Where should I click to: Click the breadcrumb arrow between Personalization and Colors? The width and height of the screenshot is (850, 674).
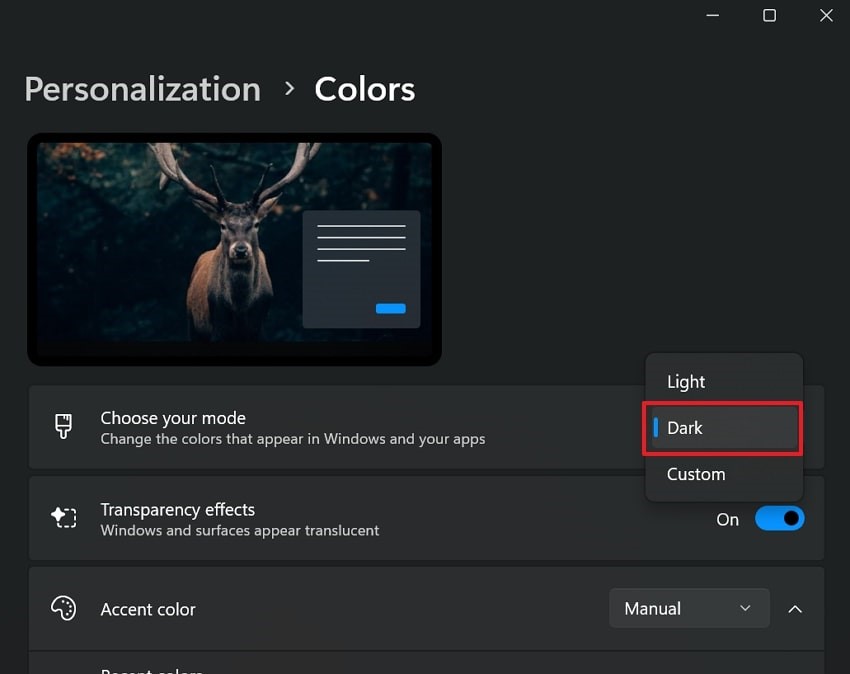pyautogui.click(x=288, y=89)
